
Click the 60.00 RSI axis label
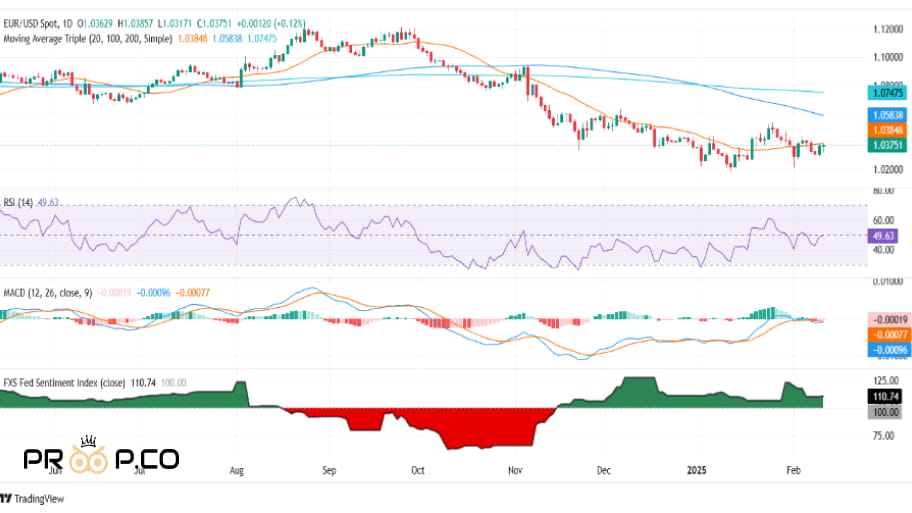coord(884,220)
